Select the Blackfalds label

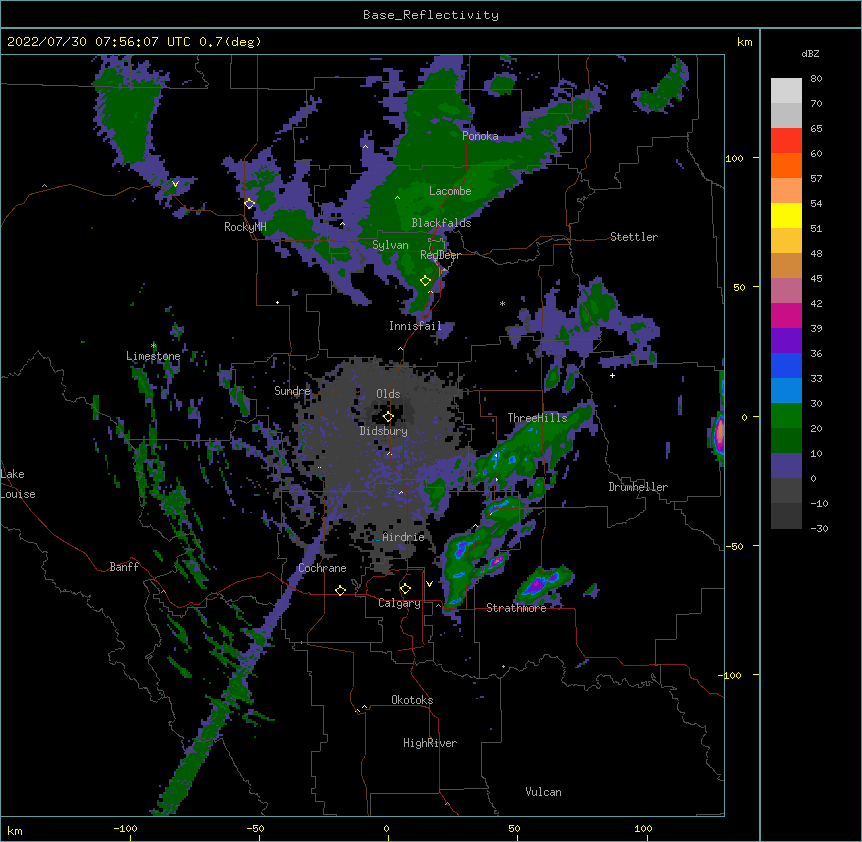[x=441, y=223]
